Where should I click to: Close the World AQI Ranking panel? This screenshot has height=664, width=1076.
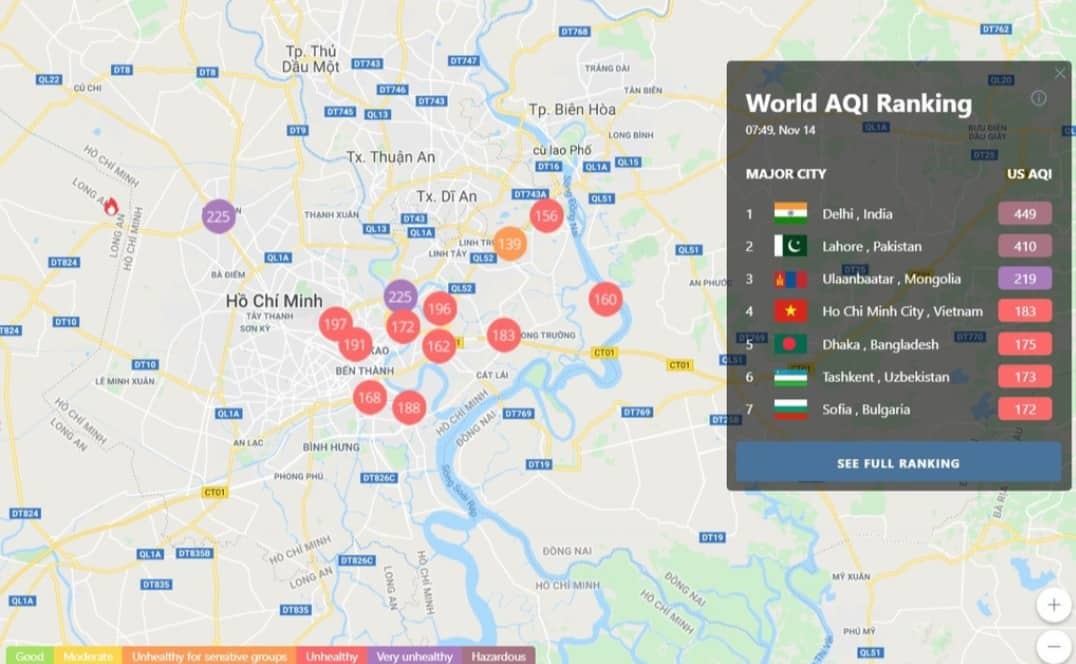(x=1060, y=73)
